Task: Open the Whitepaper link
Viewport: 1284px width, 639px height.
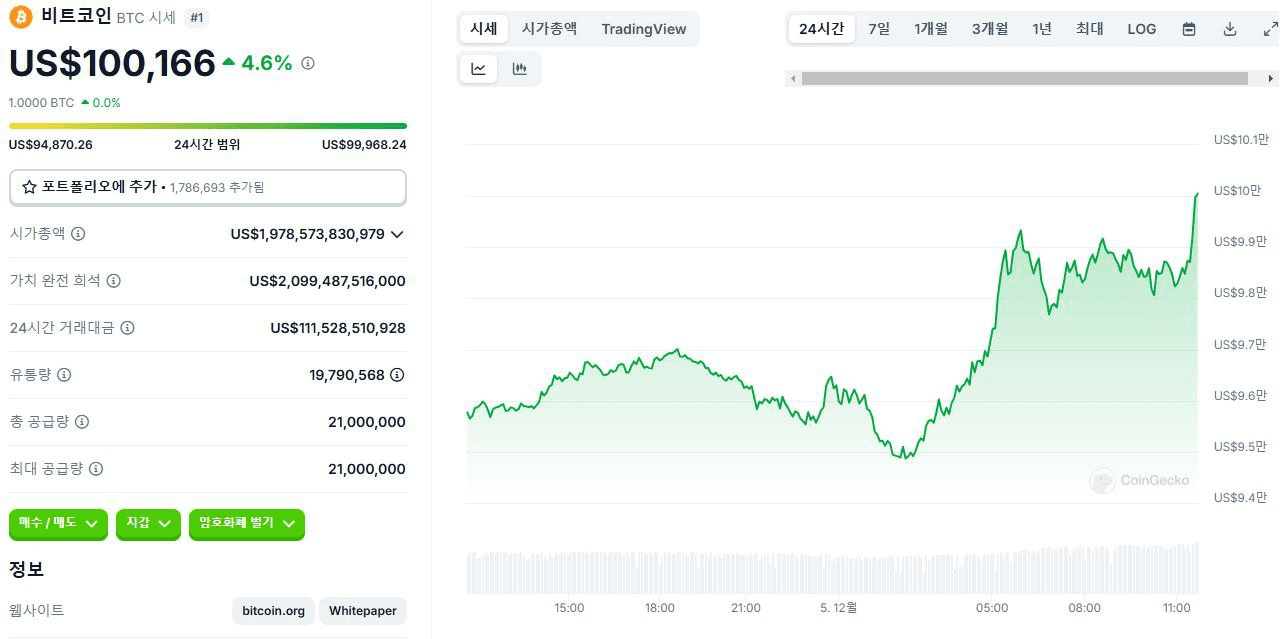Action: point(363,611)
